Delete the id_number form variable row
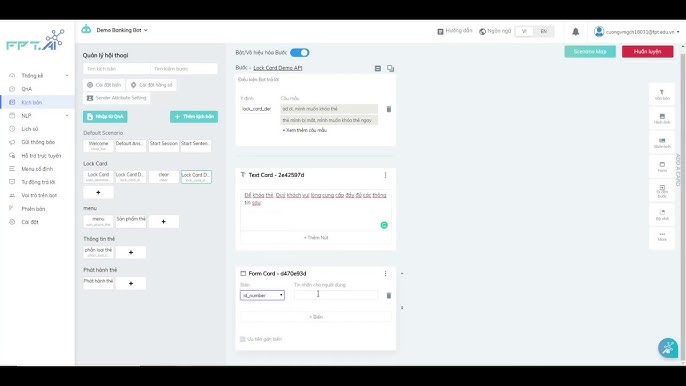The height and width of the screenshot is (386, 686). tap(388, 295)
